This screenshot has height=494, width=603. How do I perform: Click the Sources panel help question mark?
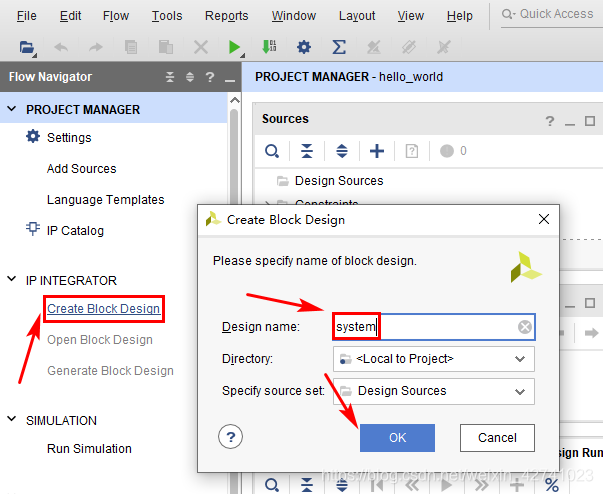[550, 121]
